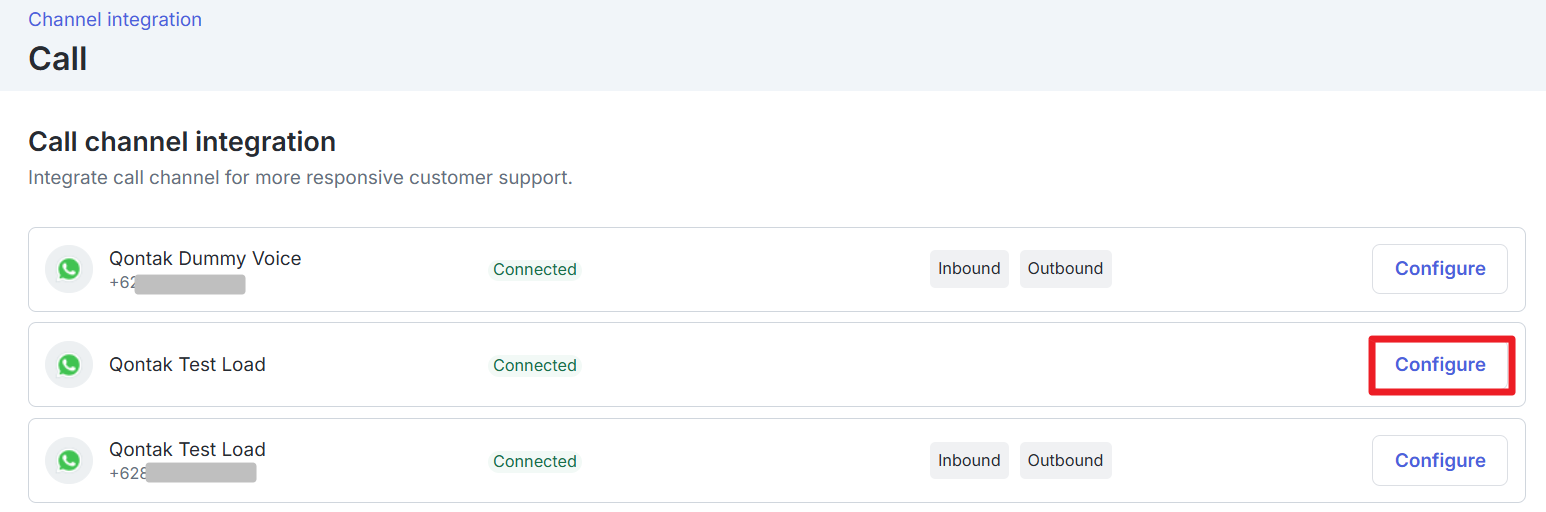Select Inbound tag on the +628 channel row
This screenshot has width=1546, height=512.
tap(969, 461)
